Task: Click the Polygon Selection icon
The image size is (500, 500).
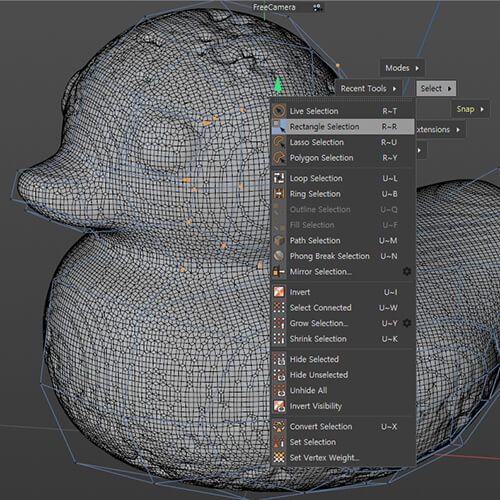Action: (279, 158)
